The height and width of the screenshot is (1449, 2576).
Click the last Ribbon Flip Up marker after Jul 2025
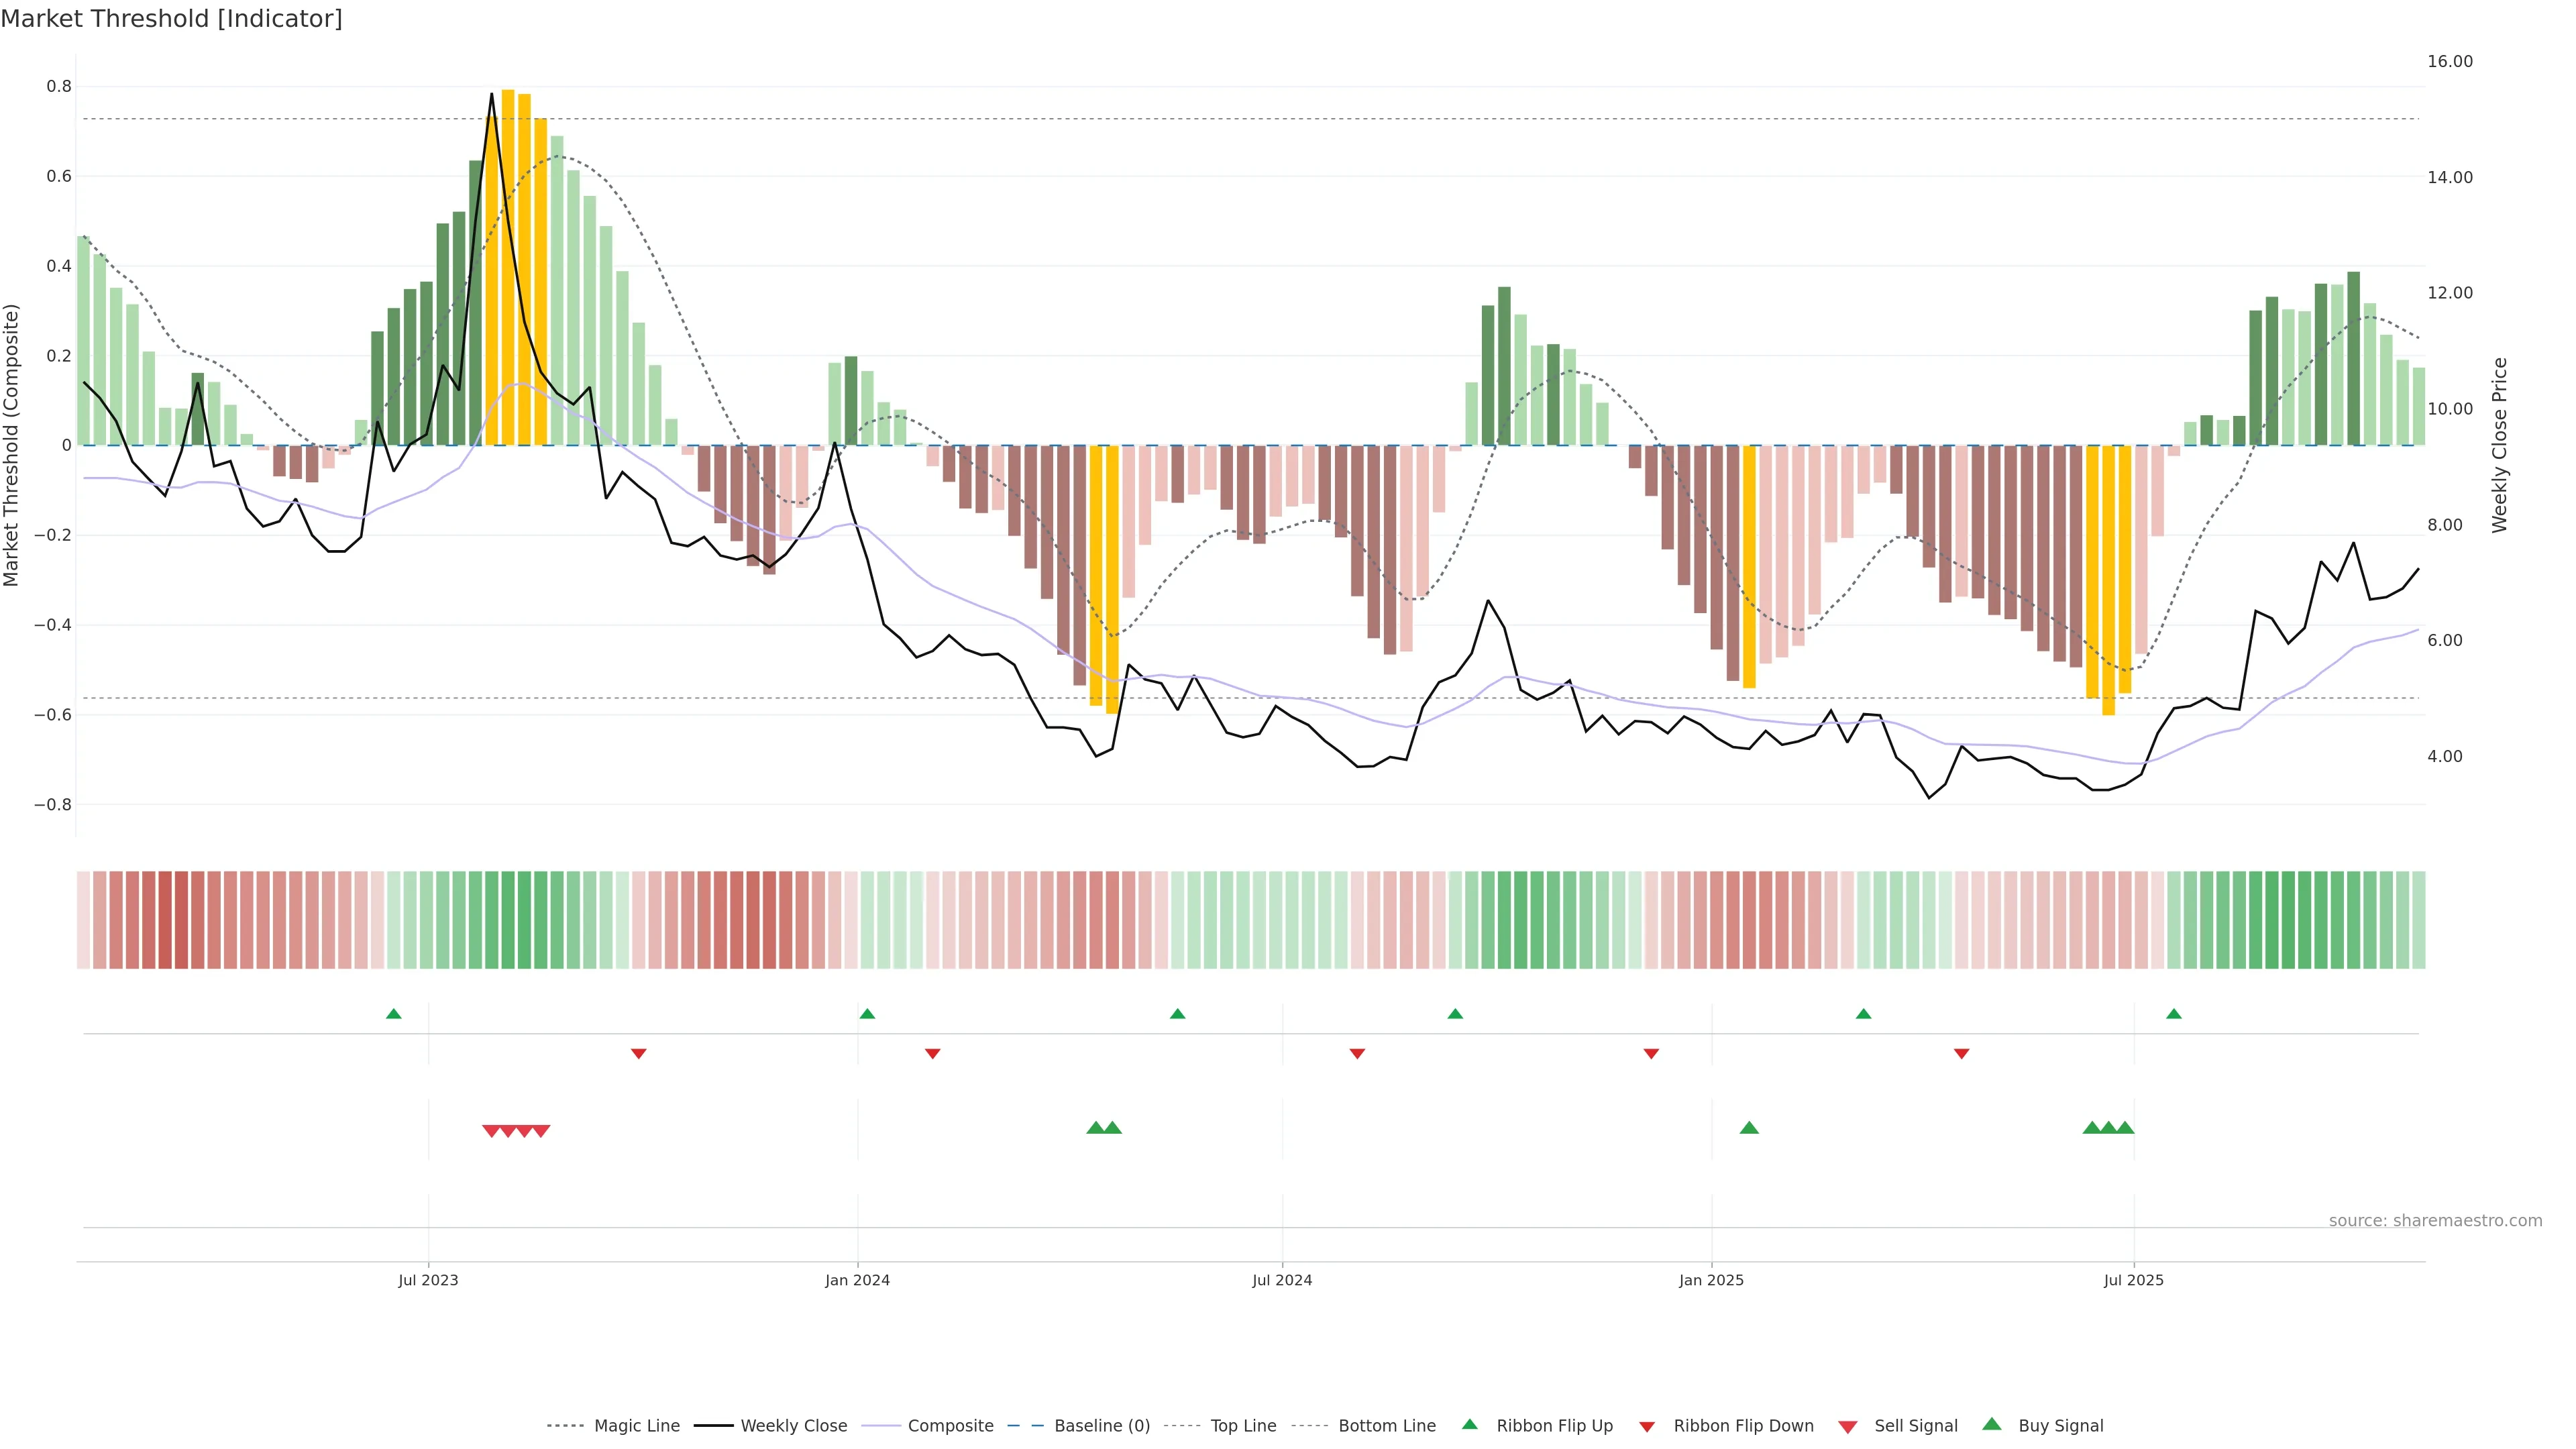(x=2174, y=1014)
